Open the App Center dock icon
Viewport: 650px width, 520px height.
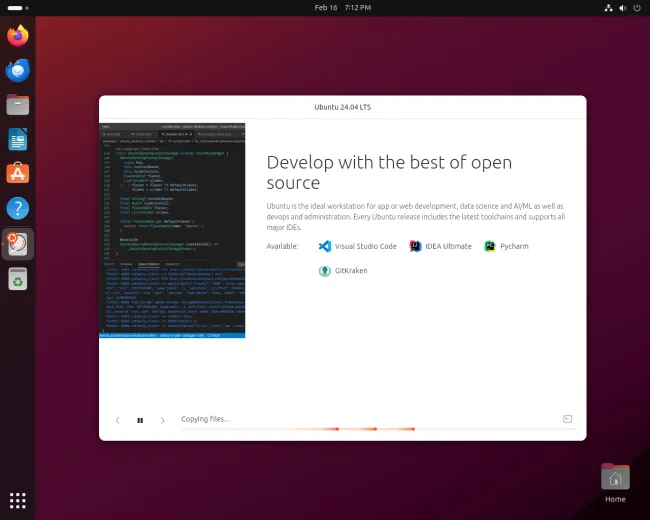tap(18, 174)
